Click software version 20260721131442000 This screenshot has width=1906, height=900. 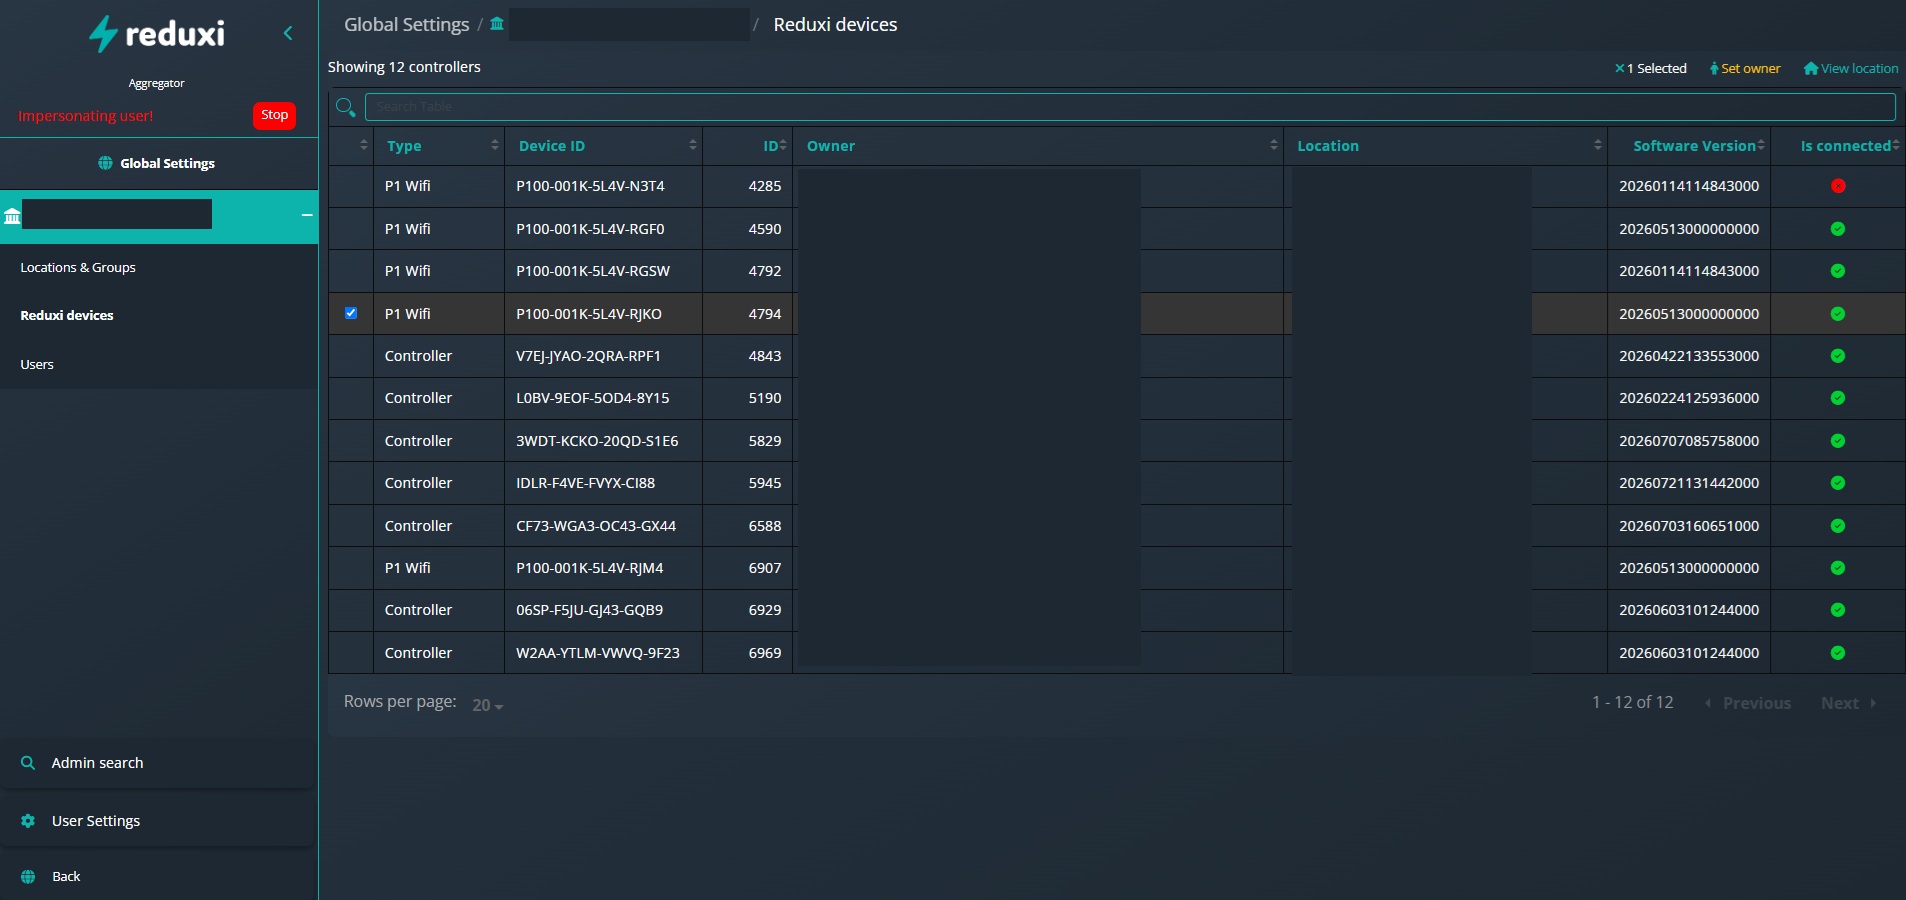[x=1689, y=483]
